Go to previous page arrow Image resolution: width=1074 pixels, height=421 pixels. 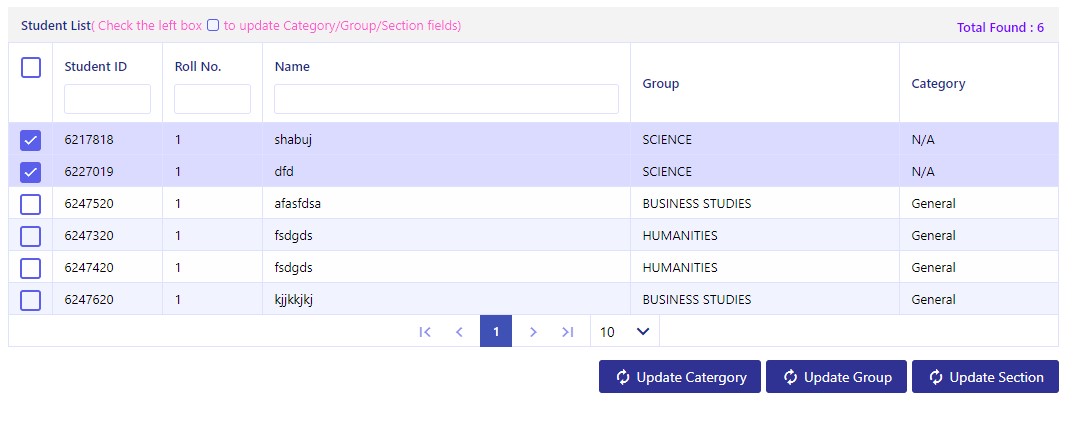460,332
